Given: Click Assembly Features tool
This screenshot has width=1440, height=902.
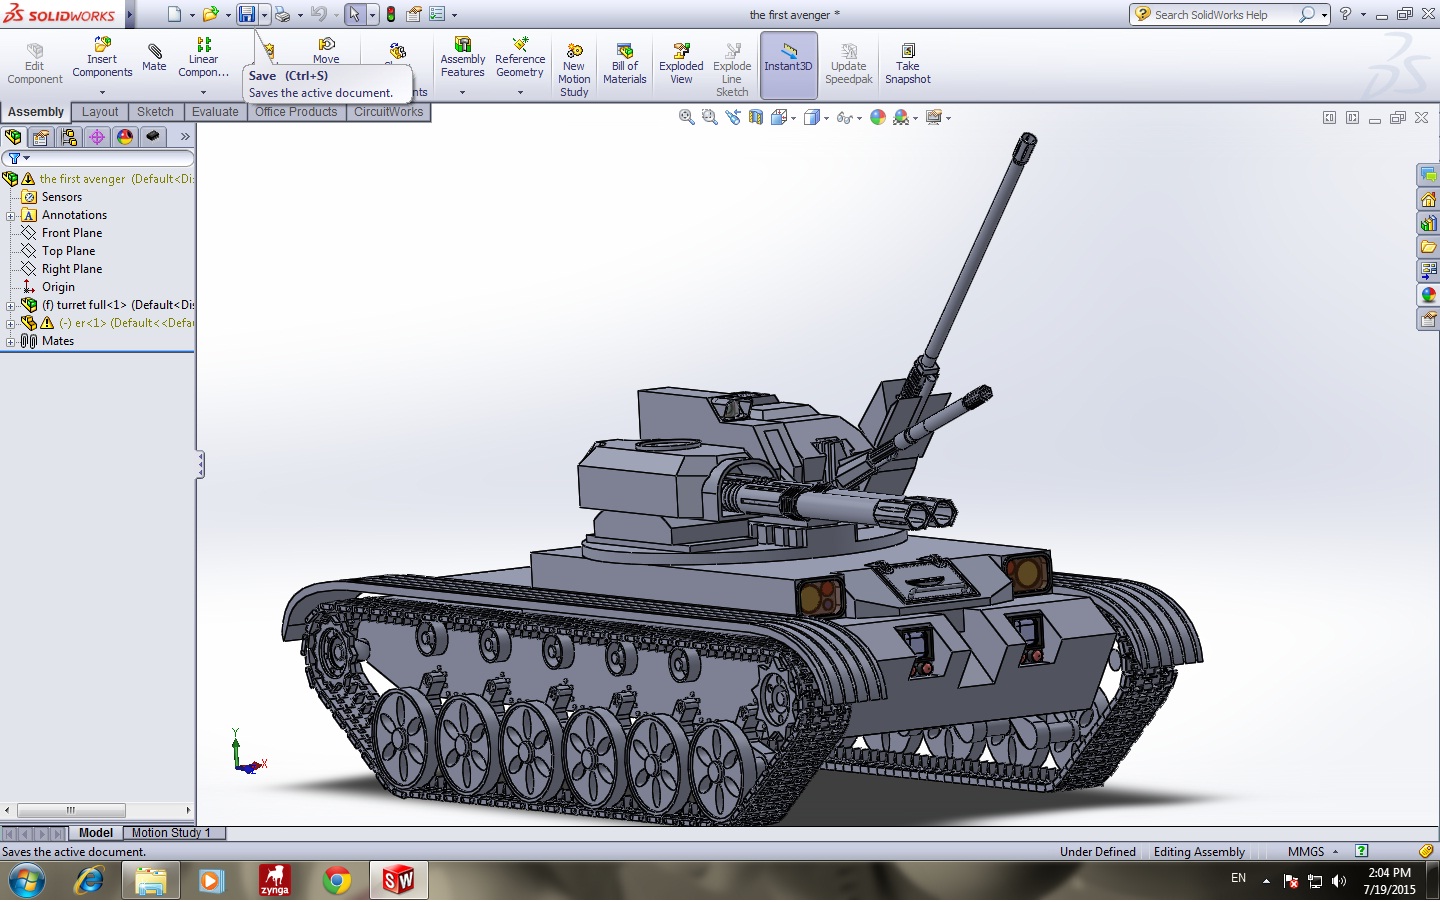Looking at the screenshot, I should 462,58.
